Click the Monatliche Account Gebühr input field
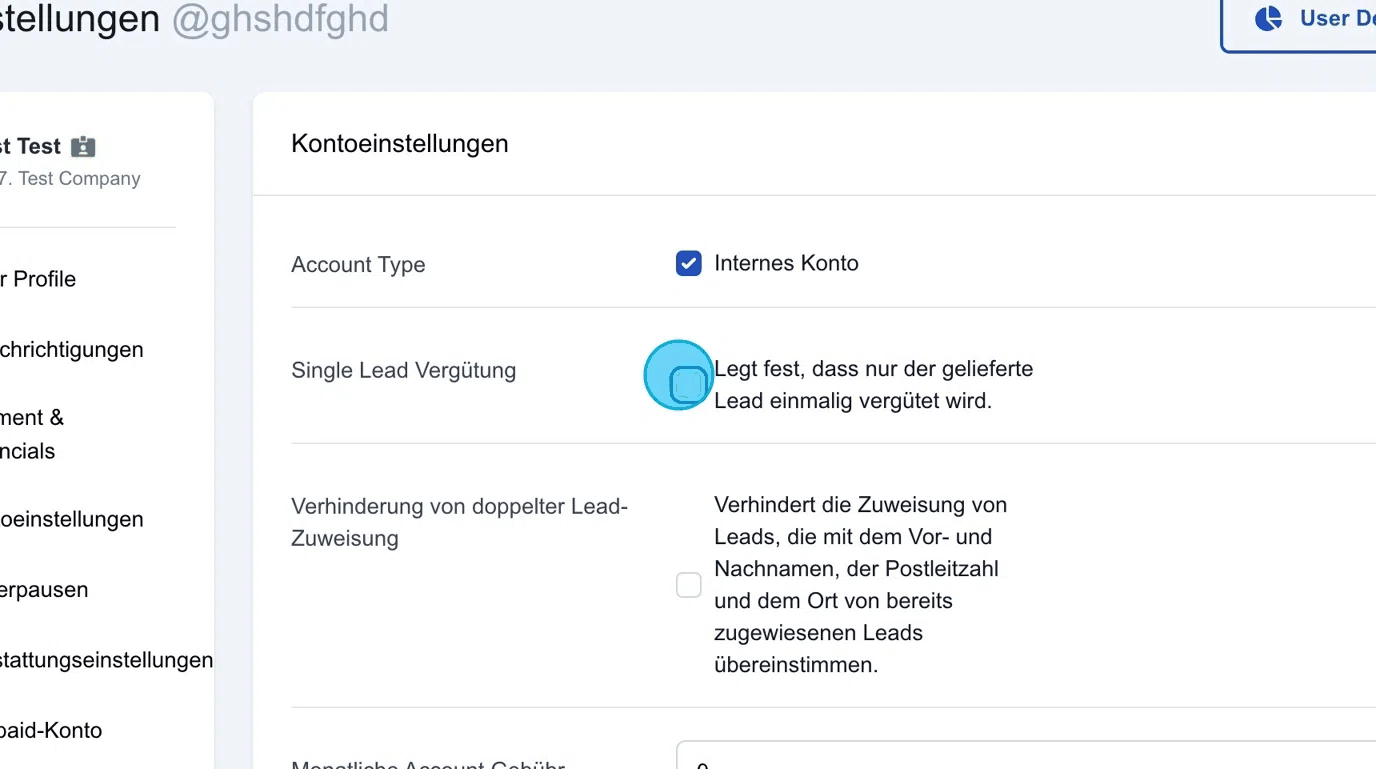Image resolution: width=1376 pixels, height=769 pixels. pos(1026,755)
